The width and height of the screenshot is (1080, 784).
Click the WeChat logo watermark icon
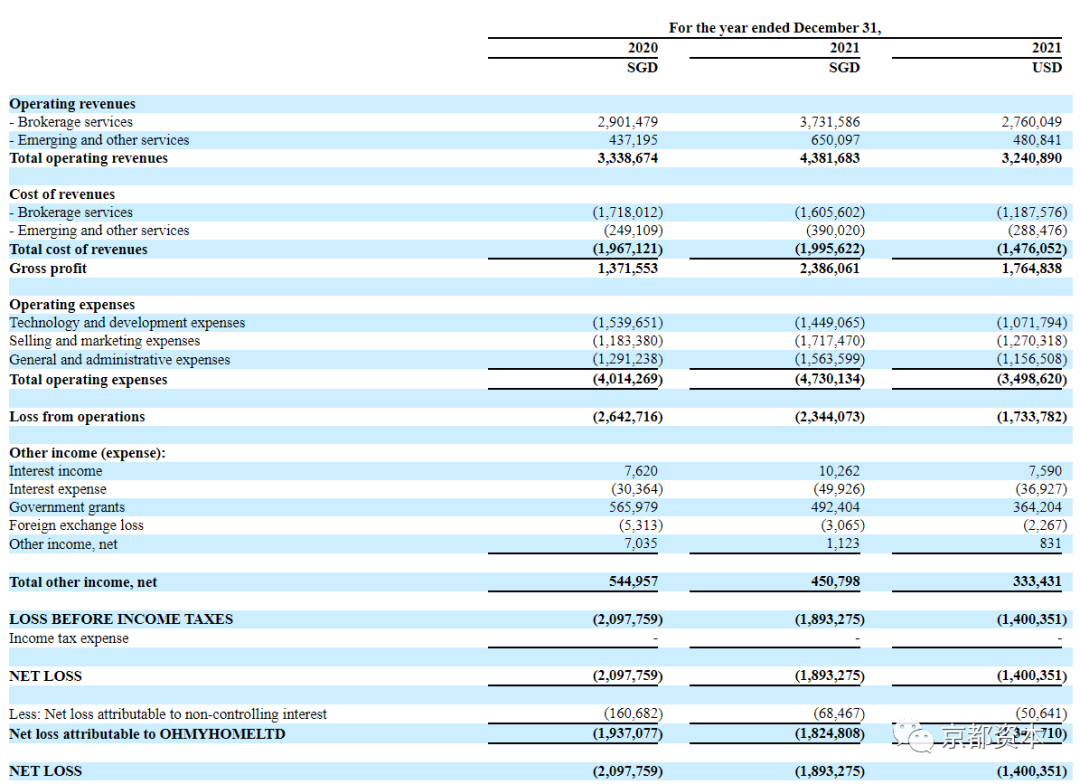click(914, 736)
